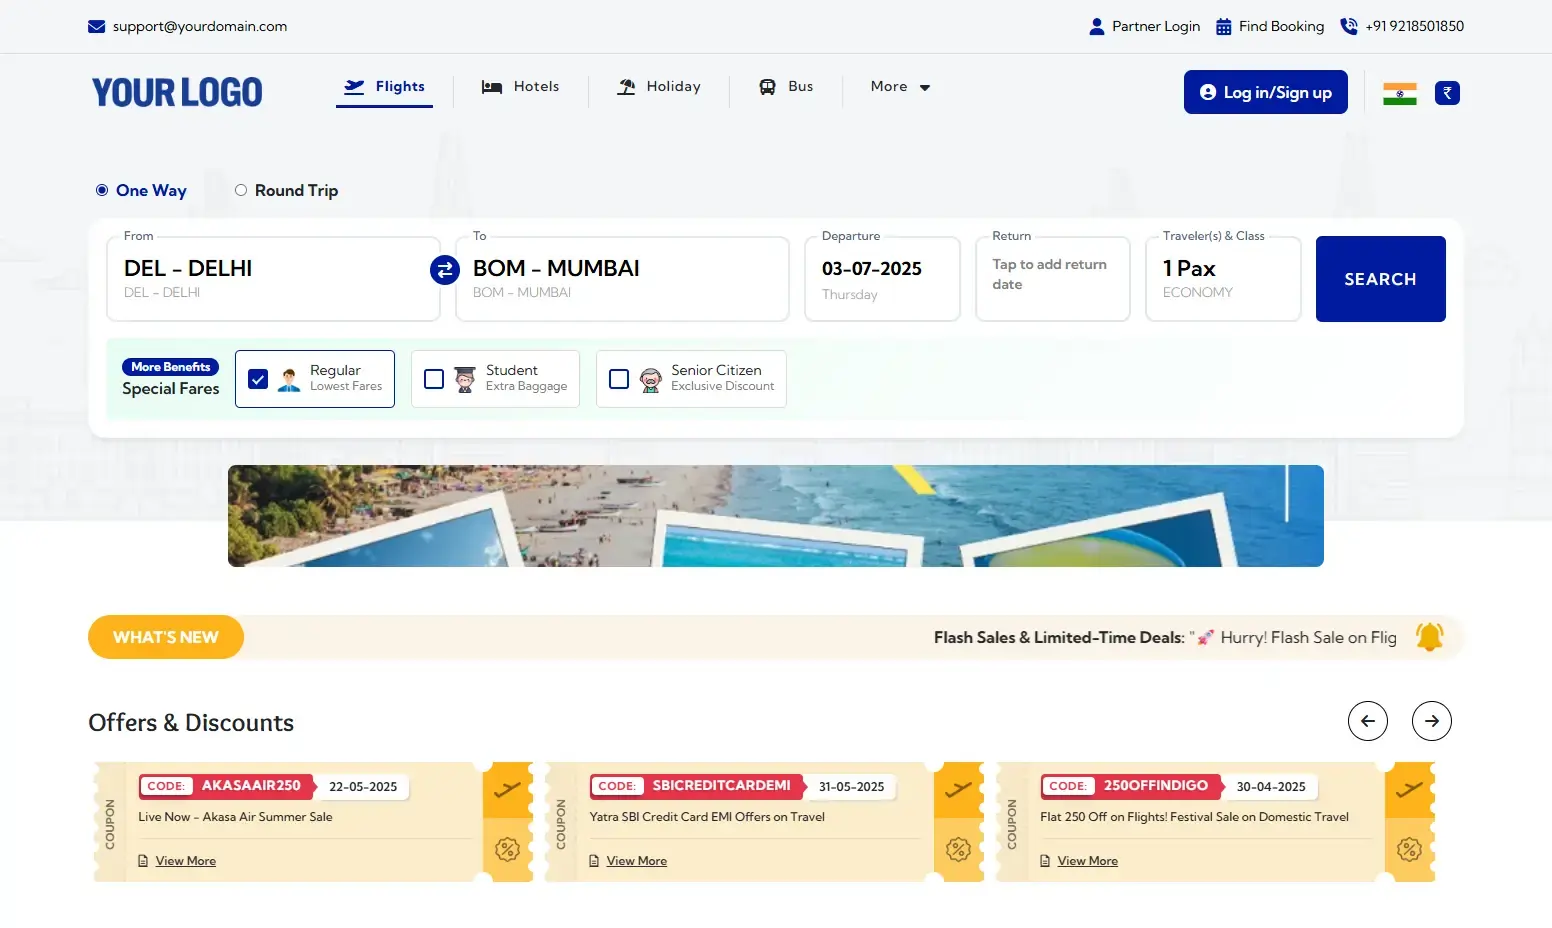Screen dimensions: 1552x928
Task: Open the Departure date picker
Action: pos(881,278)
